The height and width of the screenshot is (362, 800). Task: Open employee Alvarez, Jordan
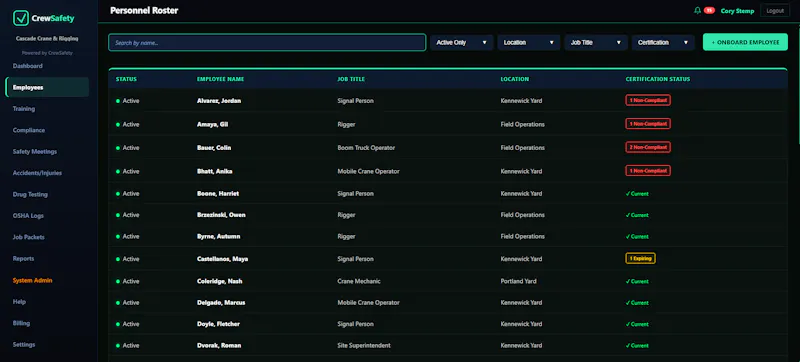click(219, 101)
